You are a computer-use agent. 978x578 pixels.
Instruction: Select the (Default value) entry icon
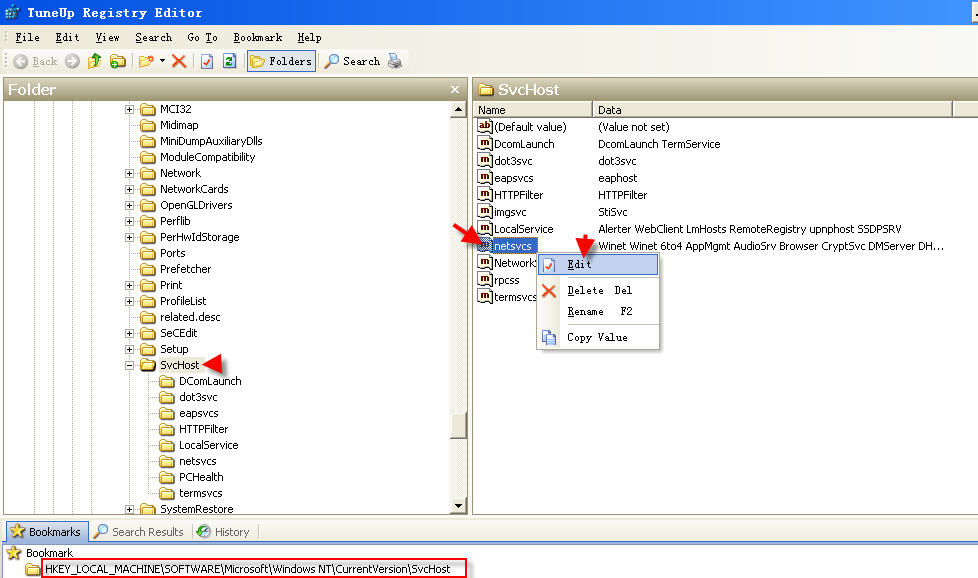485,127
